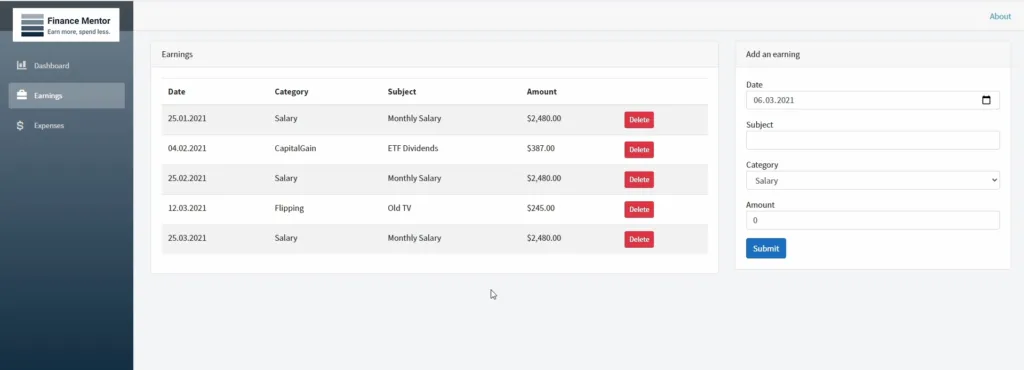Click the Earnings panel title

click(177, 55)
